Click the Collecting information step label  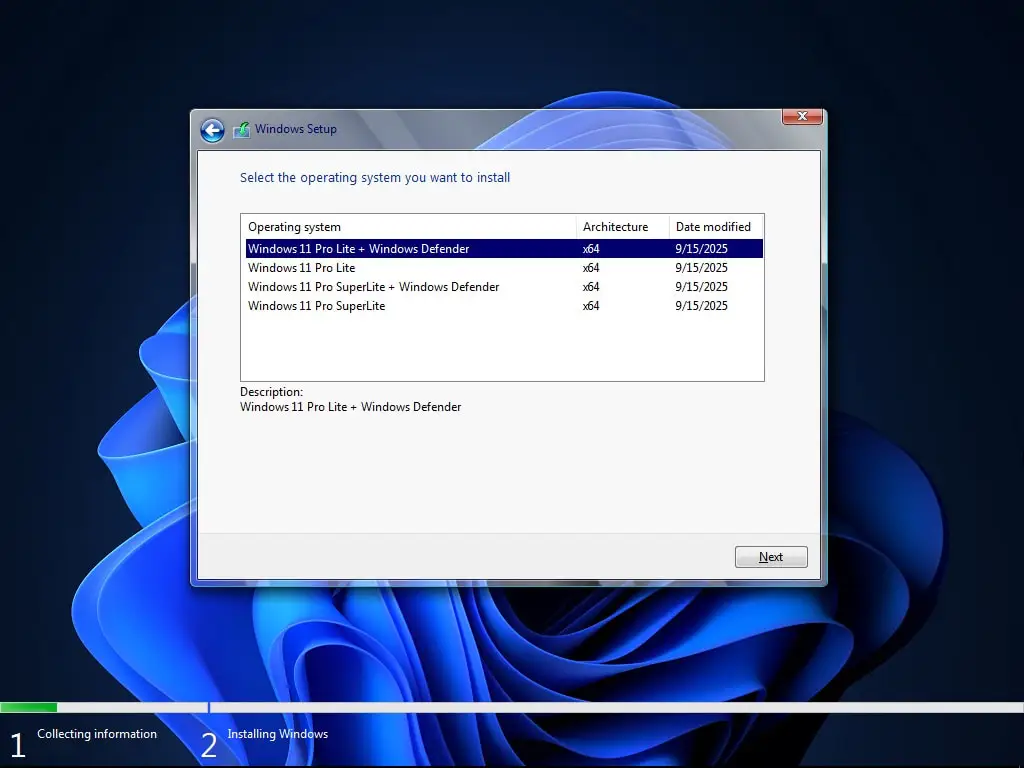click(x=96, y=734)
